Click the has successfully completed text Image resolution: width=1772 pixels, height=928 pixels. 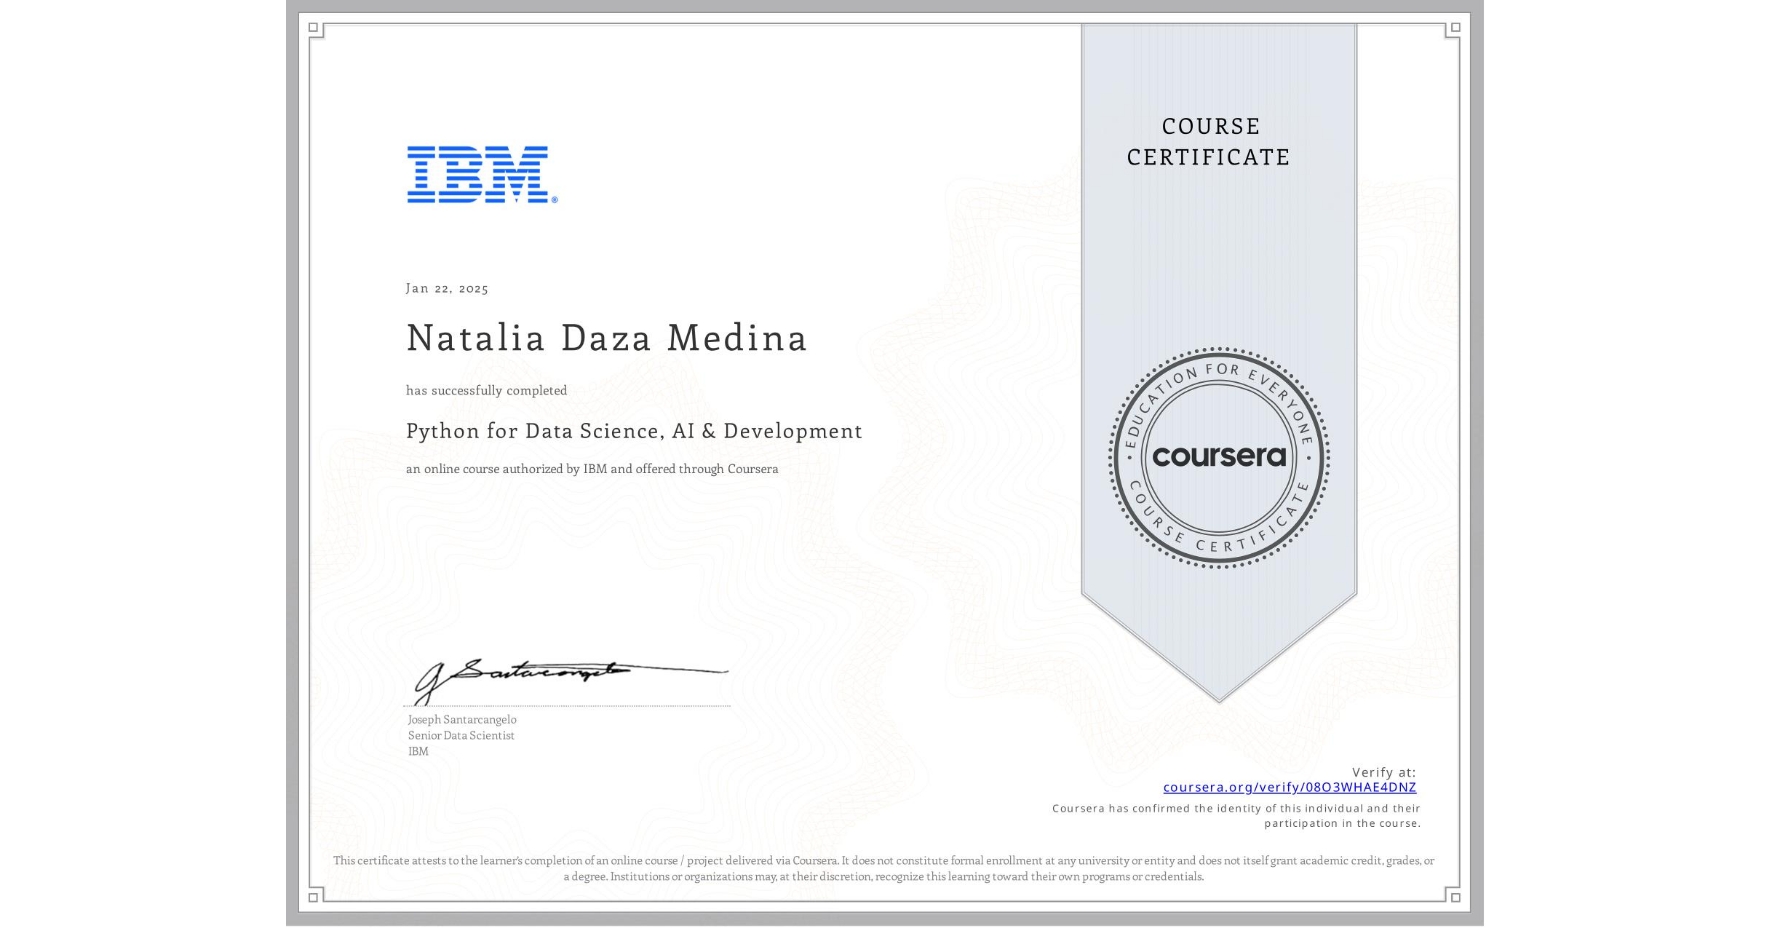486,390
